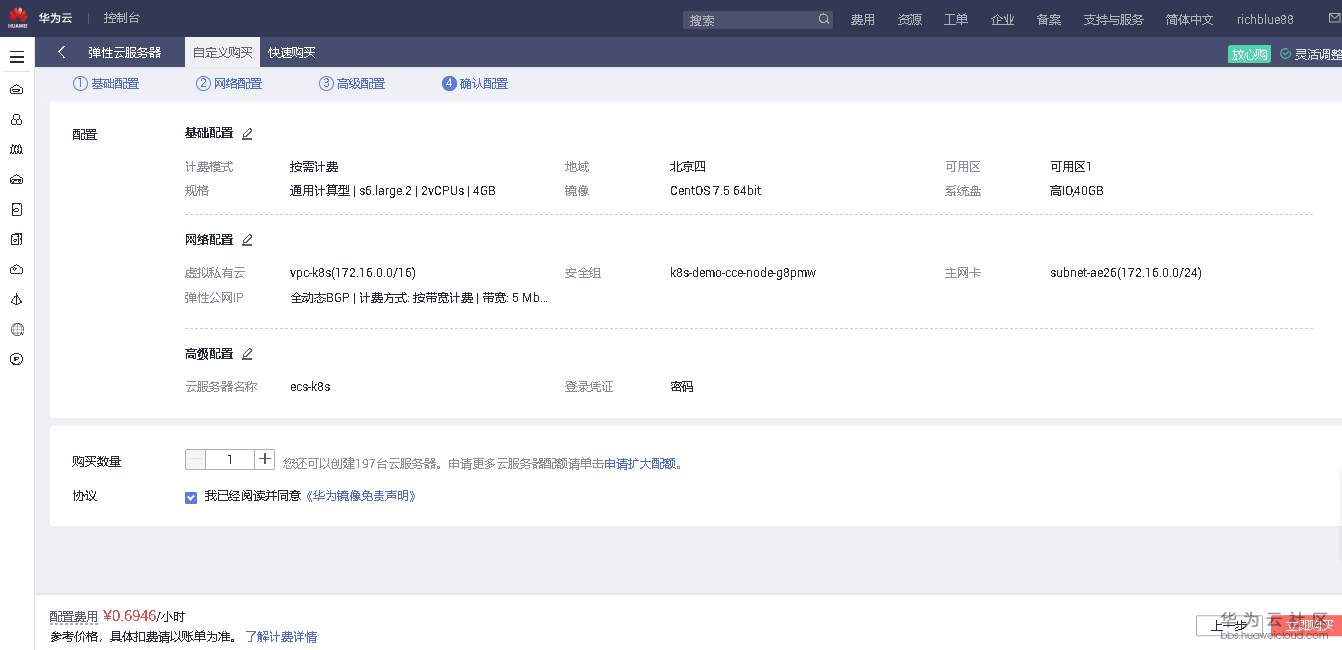Toggle the 华为镜像免责声明 agreement checkbox
This screenshot has height=650, width=1342.
coord(191,497)
